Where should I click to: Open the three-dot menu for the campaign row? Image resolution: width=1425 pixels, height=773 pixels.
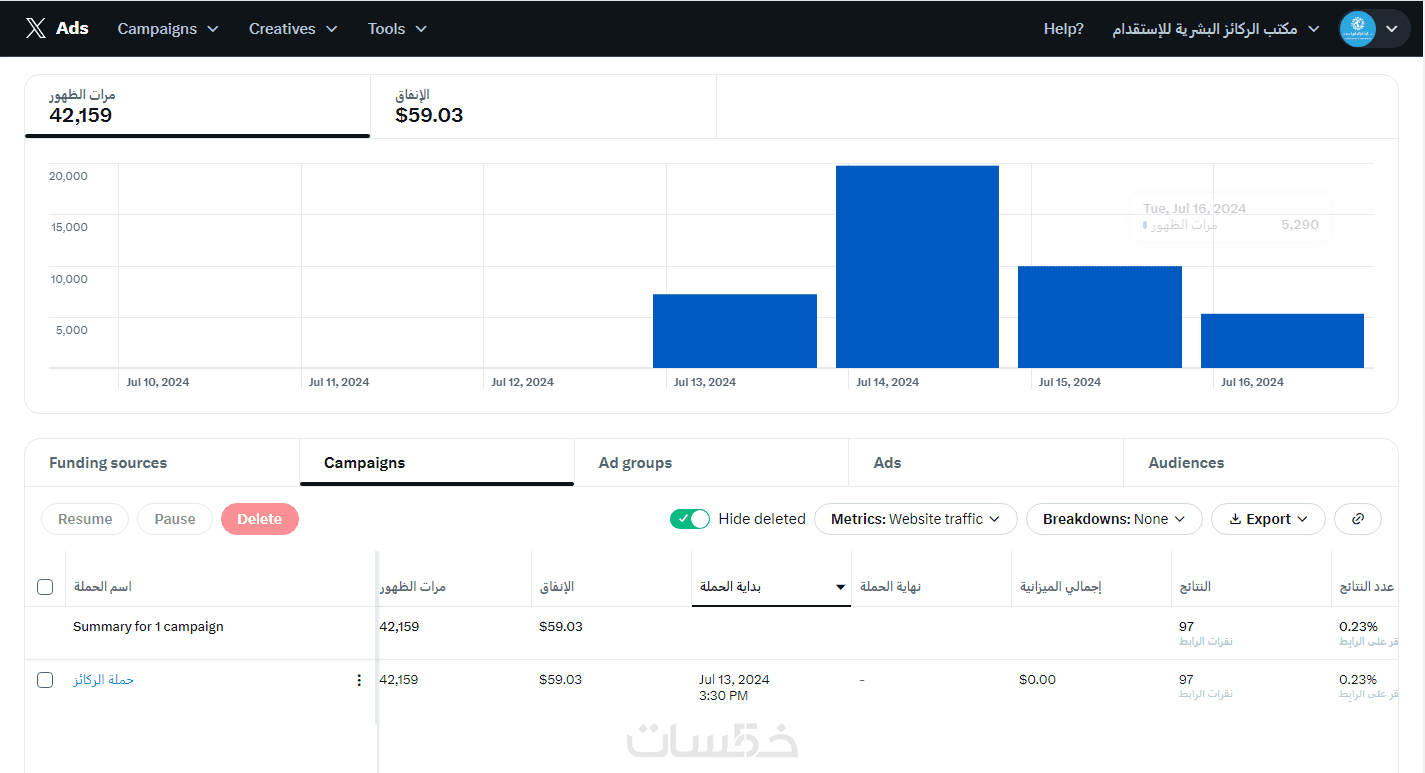tap(360, 680)
